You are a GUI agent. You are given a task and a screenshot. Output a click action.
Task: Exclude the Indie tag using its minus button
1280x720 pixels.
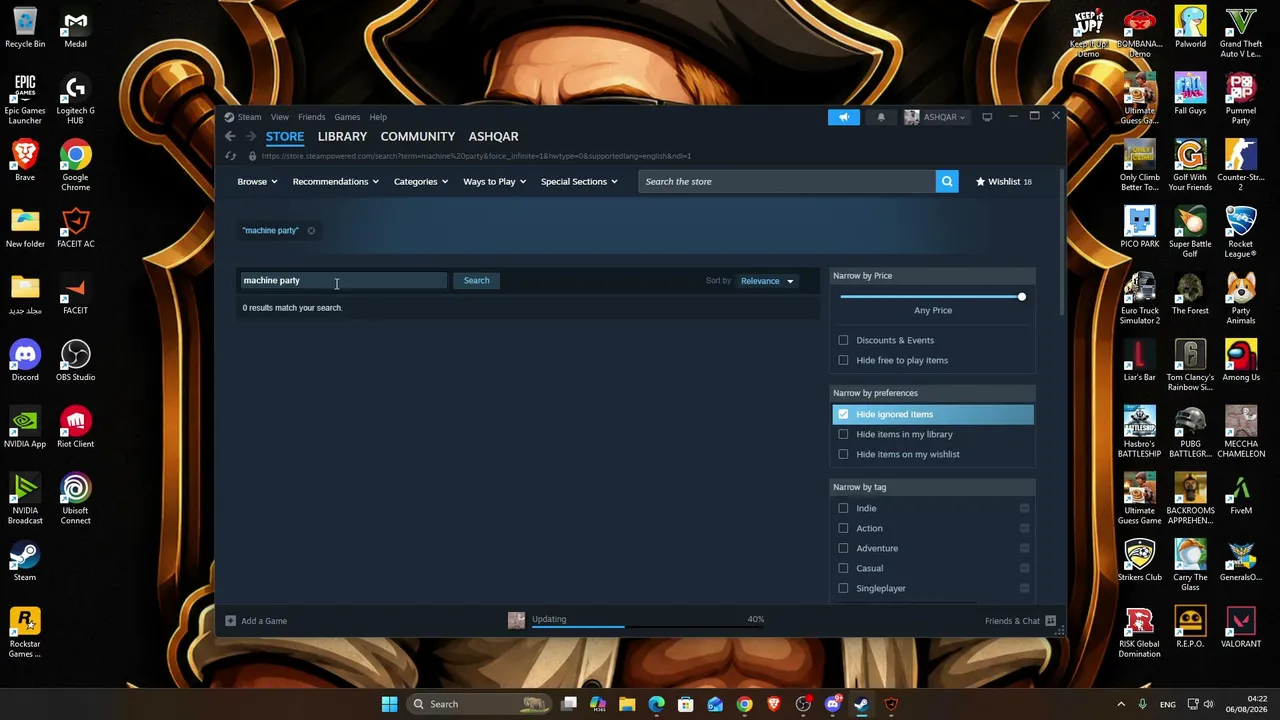[1024, 508]
